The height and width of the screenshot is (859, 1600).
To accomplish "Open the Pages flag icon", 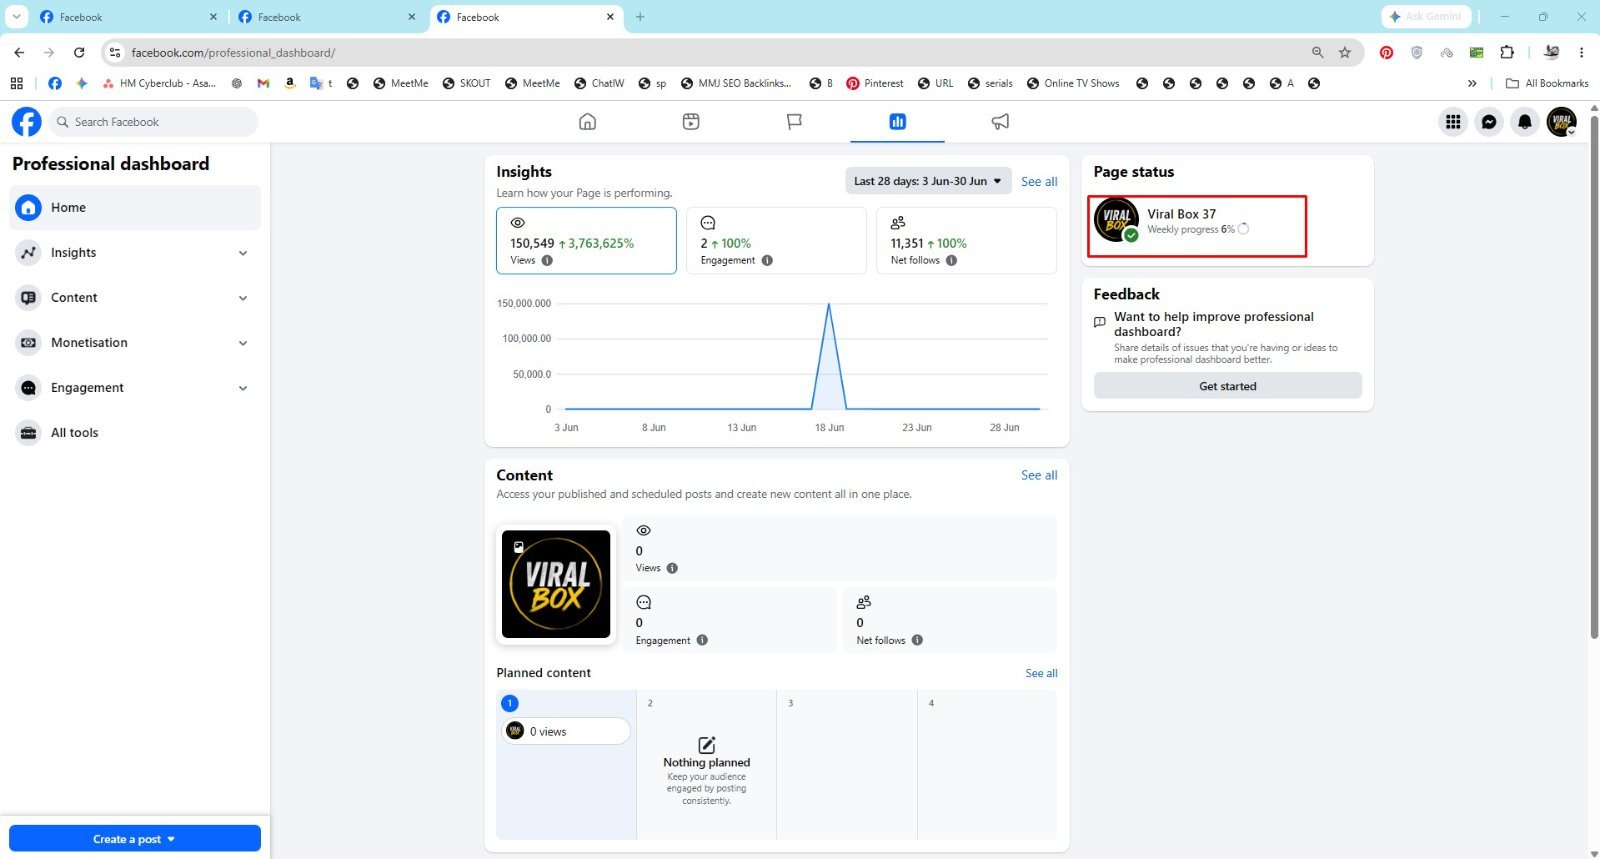I will (794, 122).
